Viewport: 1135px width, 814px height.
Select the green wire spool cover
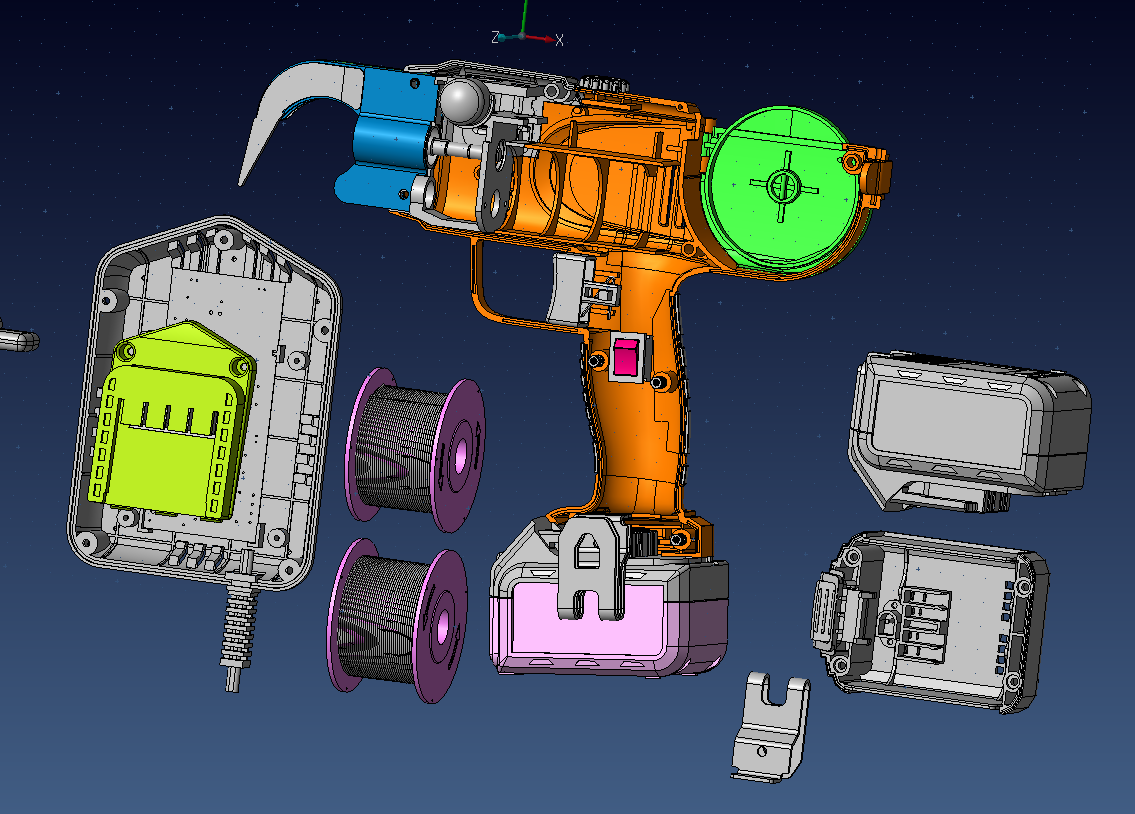tap(782, 188)
